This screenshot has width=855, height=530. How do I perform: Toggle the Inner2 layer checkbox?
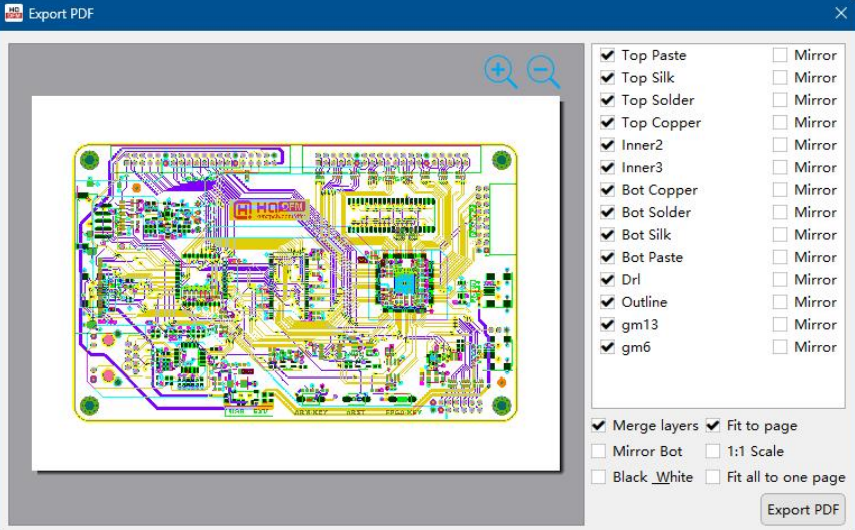click(607, 145)
